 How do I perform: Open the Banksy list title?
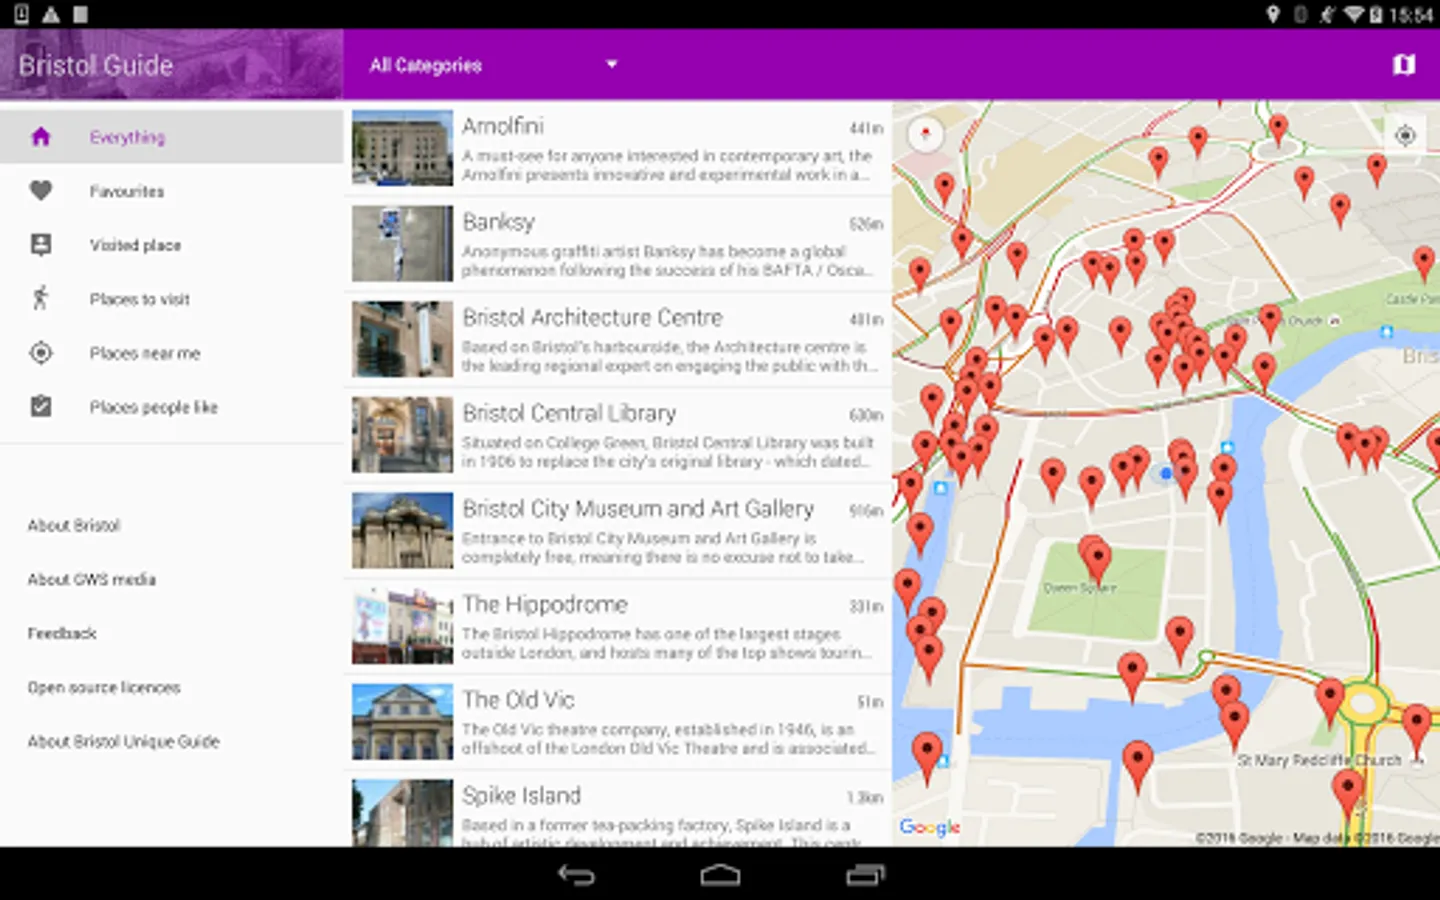[x=498, y=222]
